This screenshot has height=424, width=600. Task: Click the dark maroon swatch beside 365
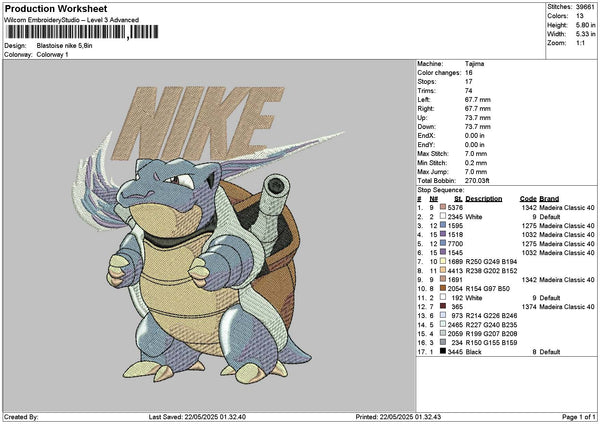tap(443, 306)
